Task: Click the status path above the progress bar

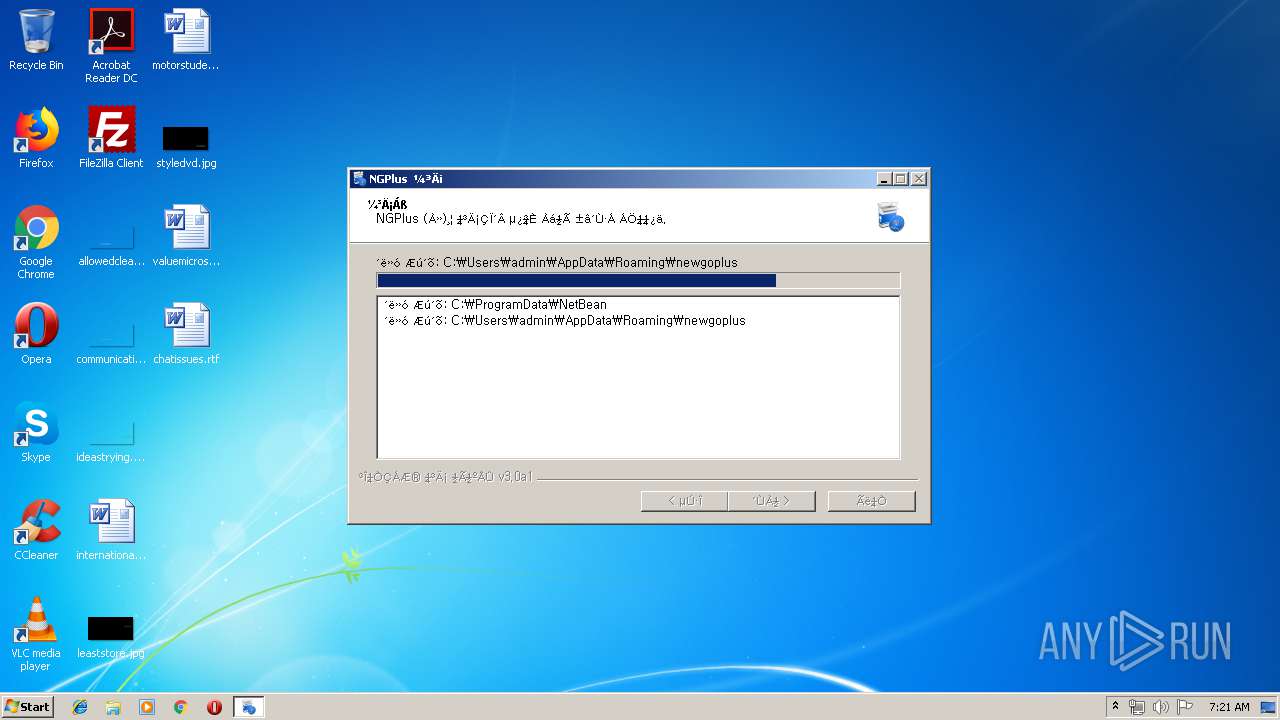Action: 557,262
